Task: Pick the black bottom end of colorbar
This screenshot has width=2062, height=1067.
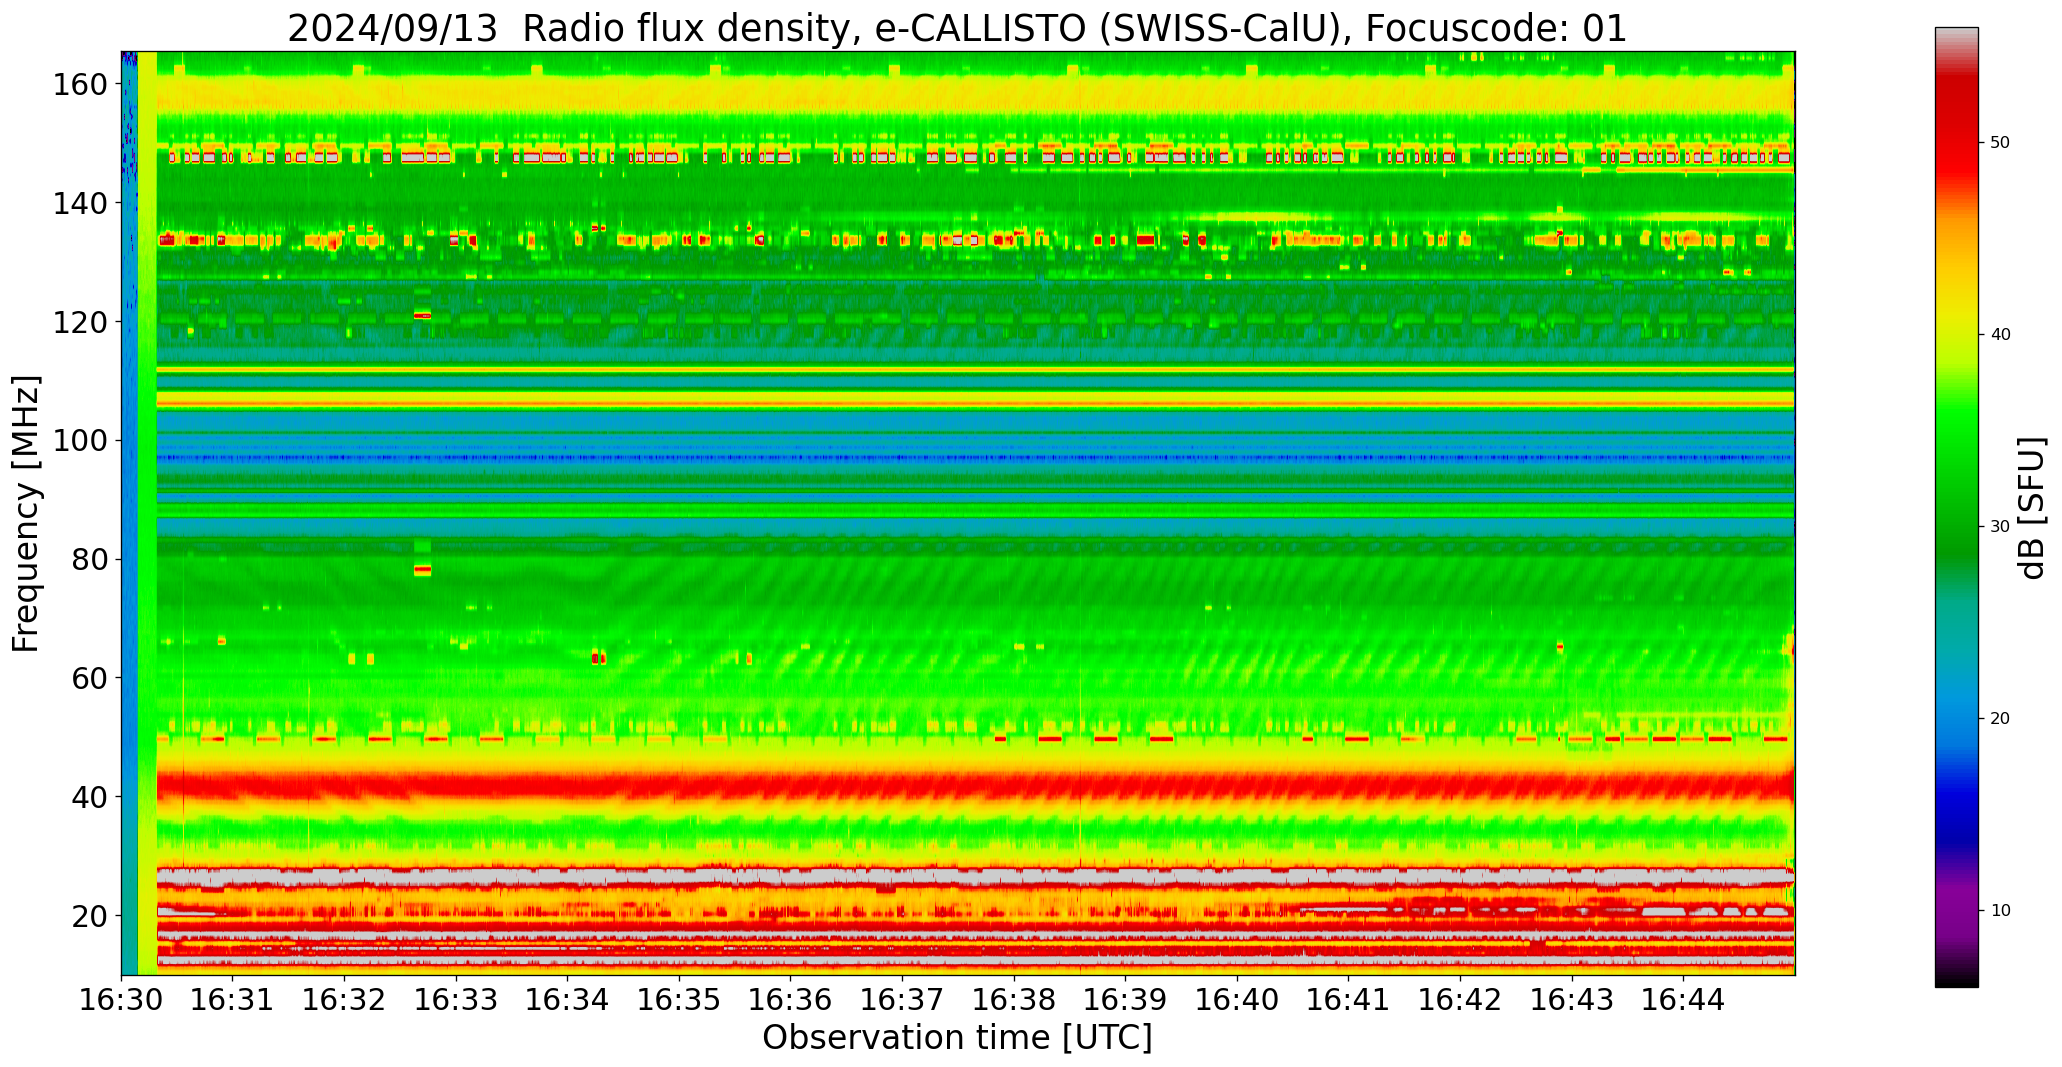Action: point(1956,982)
